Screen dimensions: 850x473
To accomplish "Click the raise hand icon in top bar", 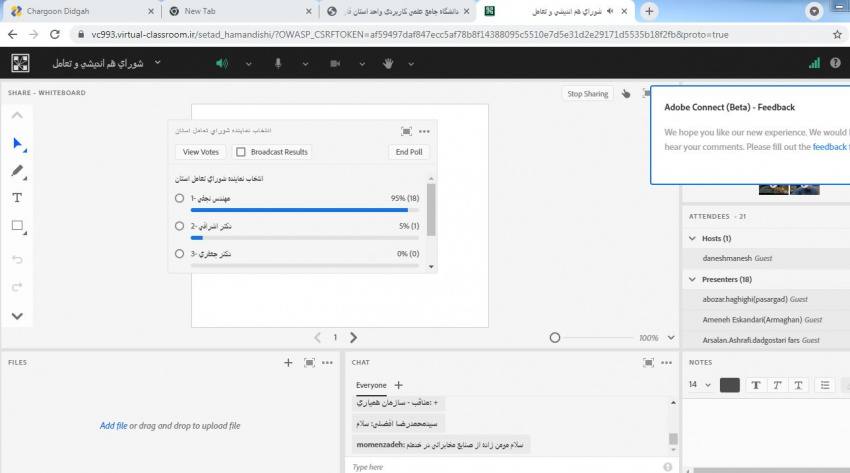I will pyautogui.click(x=390, y=63).
